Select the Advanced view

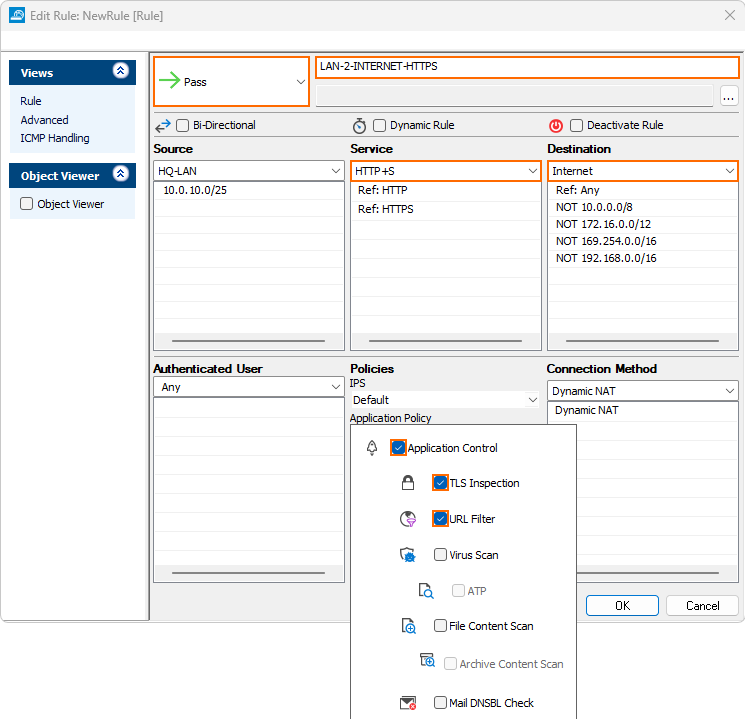tap(44, 120)
